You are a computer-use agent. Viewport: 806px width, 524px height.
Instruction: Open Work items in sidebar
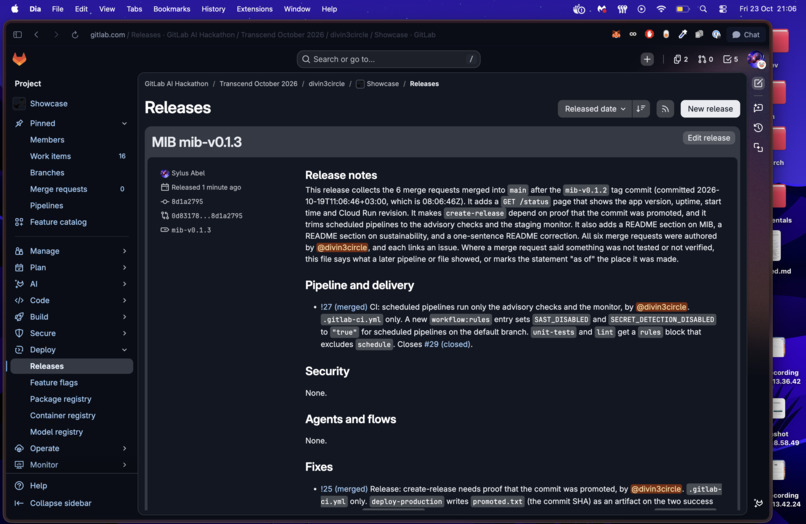71,156
